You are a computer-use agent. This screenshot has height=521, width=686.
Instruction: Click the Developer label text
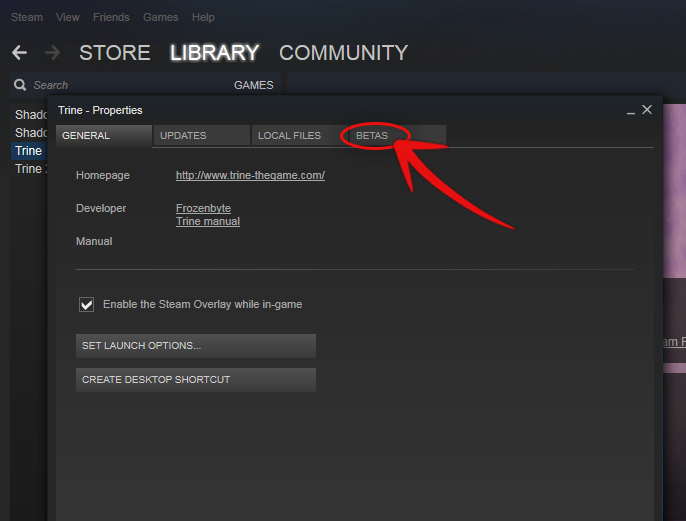pos(101,208)
